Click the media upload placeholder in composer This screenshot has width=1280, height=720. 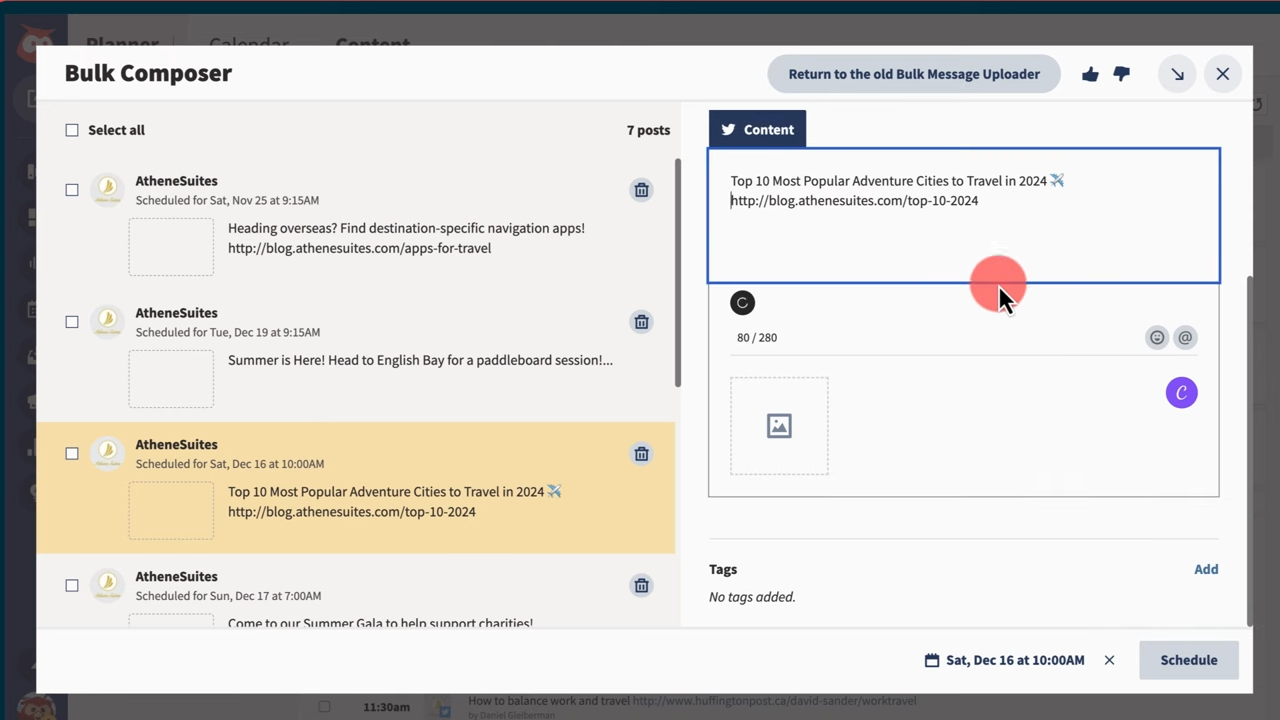pyautogui.click(x=779, y=426)
